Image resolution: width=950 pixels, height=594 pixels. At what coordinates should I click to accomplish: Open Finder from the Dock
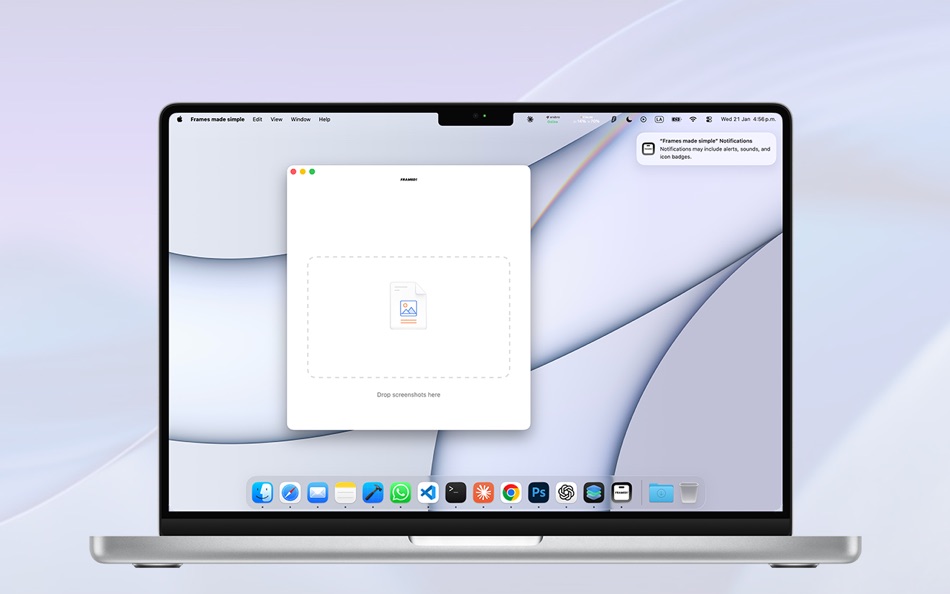(262, 492)
